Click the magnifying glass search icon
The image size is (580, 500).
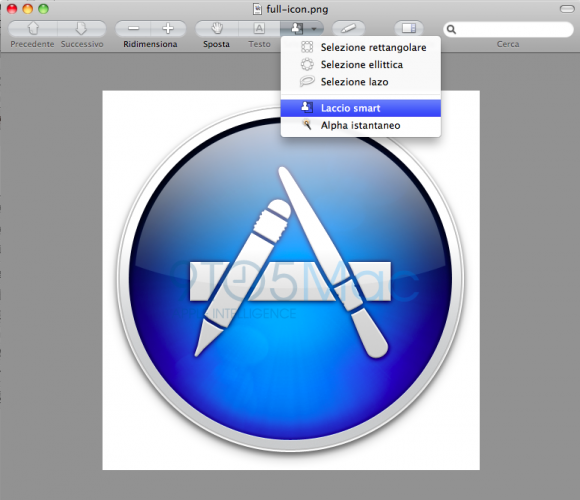click(x=451, y=29)
